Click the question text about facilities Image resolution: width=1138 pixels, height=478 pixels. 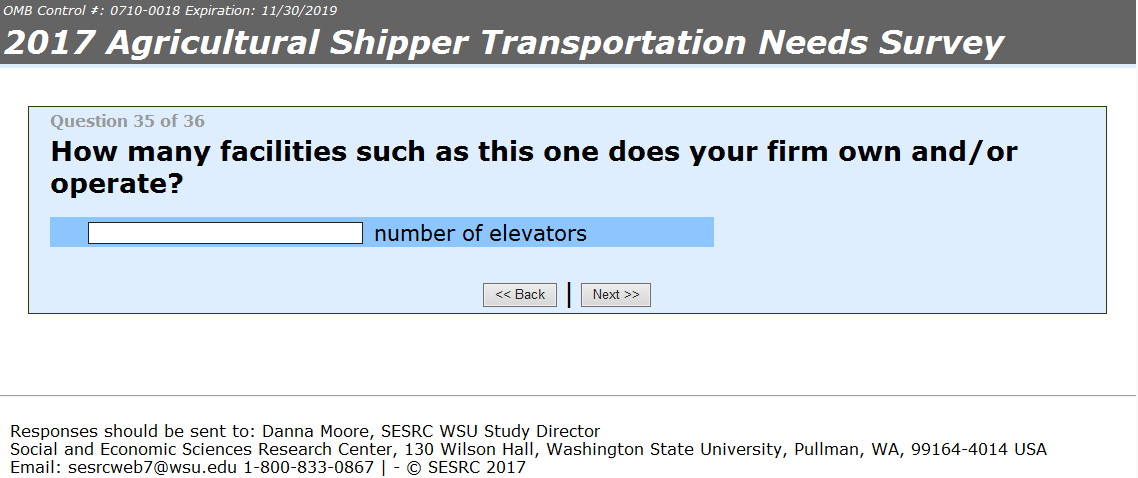pyautogui.click(x=533, y=153)
